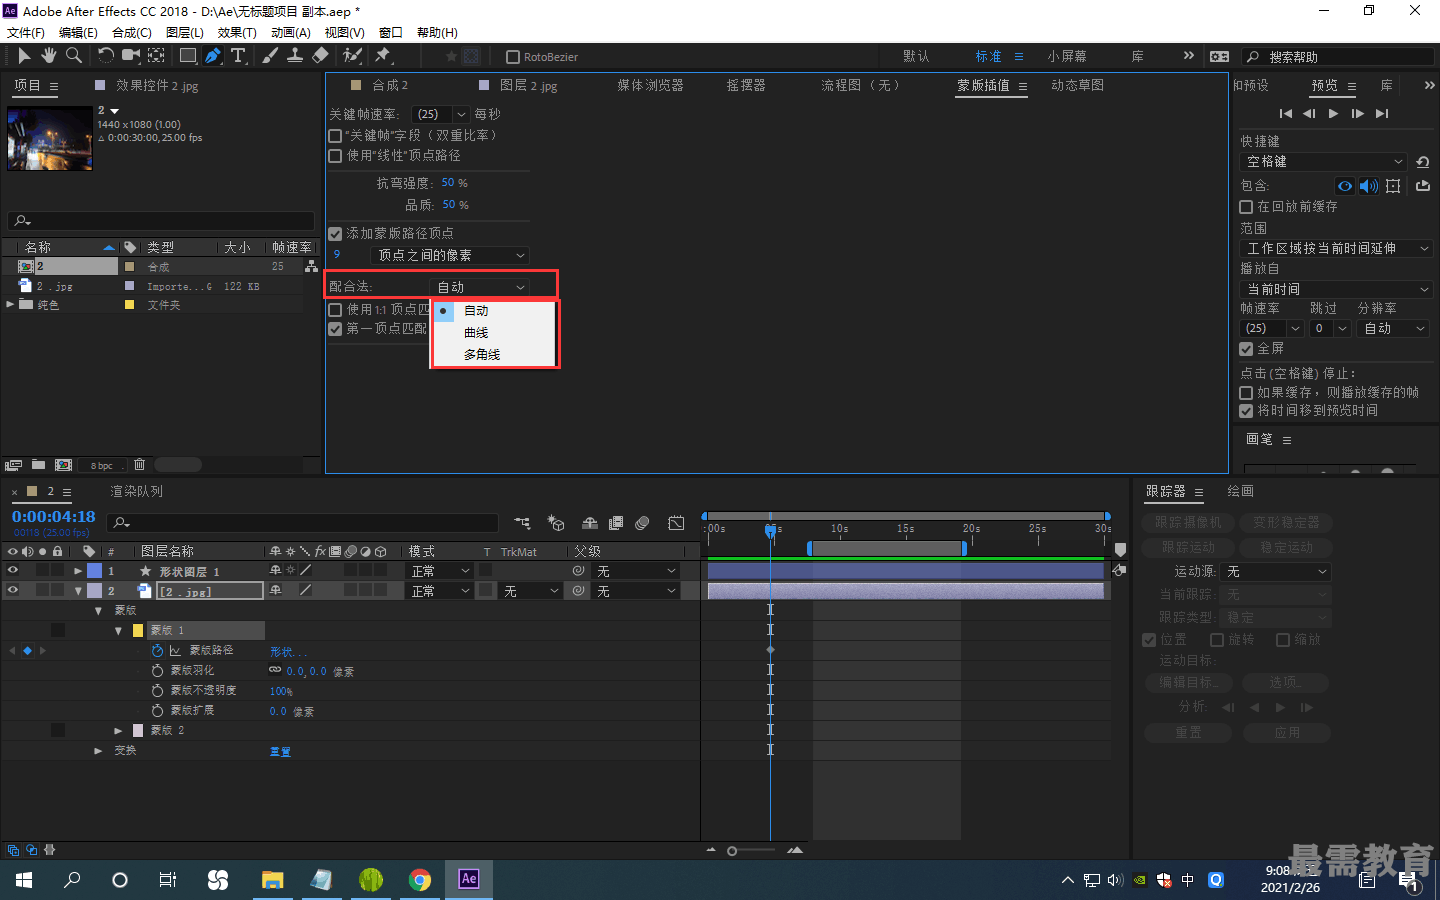1440x900 pixels.
Task: Click the mask path stopwatch icon
Action: pos(157,651)
